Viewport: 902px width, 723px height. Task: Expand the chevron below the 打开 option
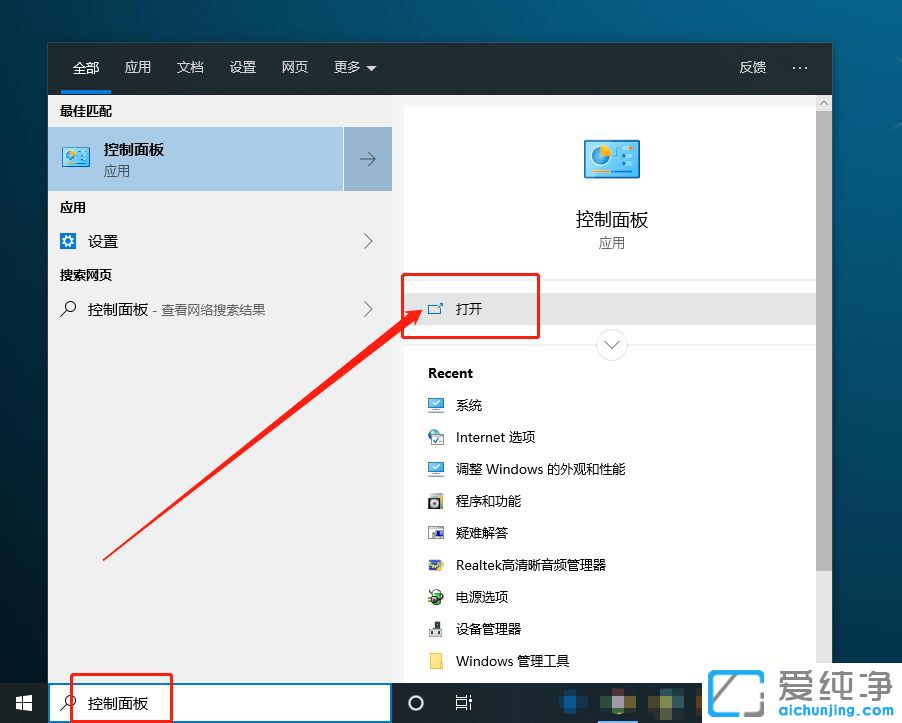pos(611,344)
